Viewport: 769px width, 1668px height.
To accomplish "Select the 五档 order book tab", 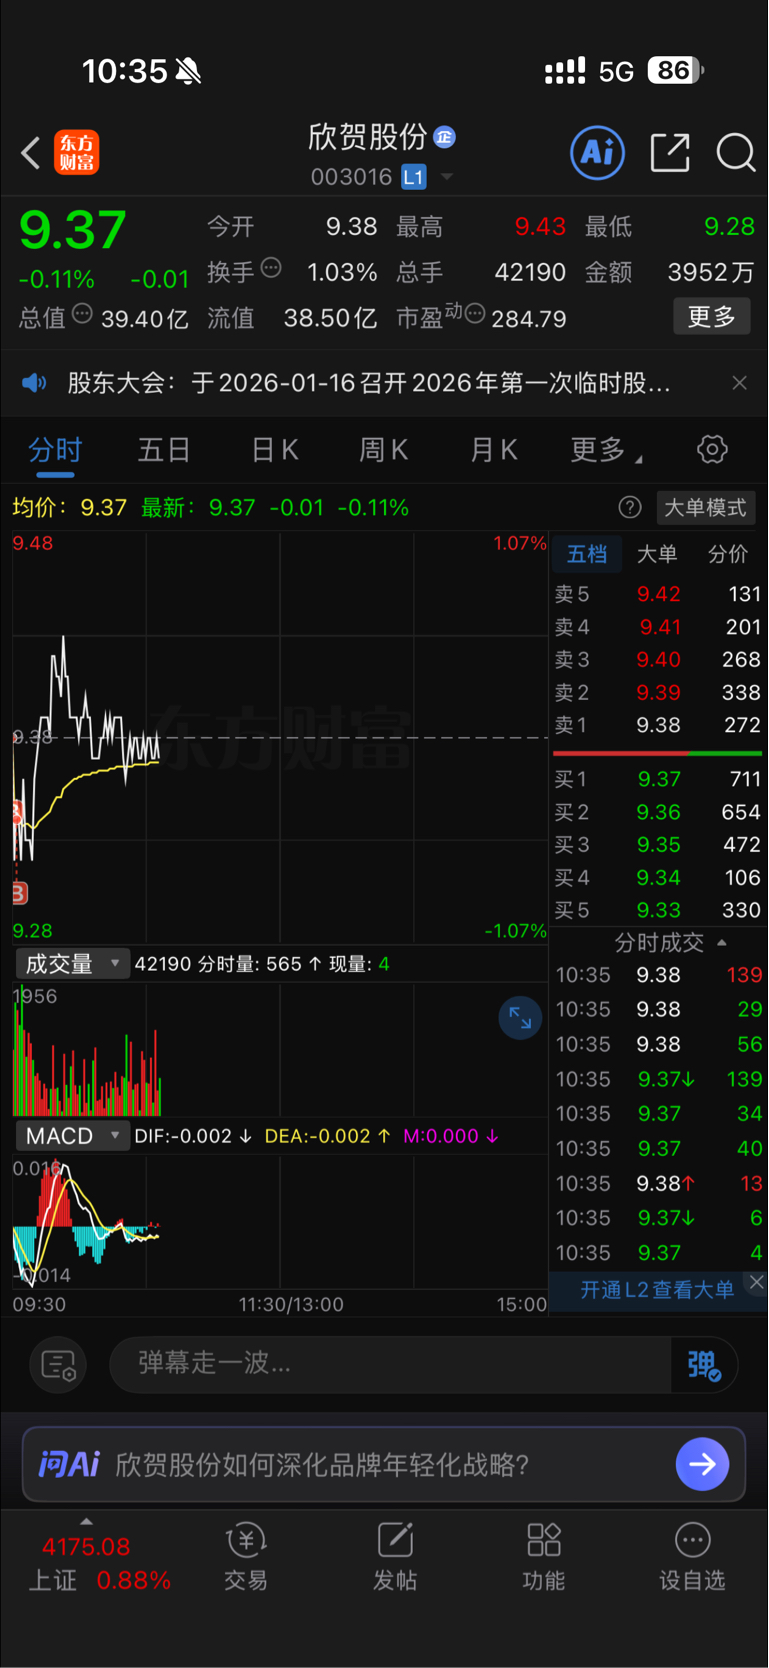I will tap(587, 554).
